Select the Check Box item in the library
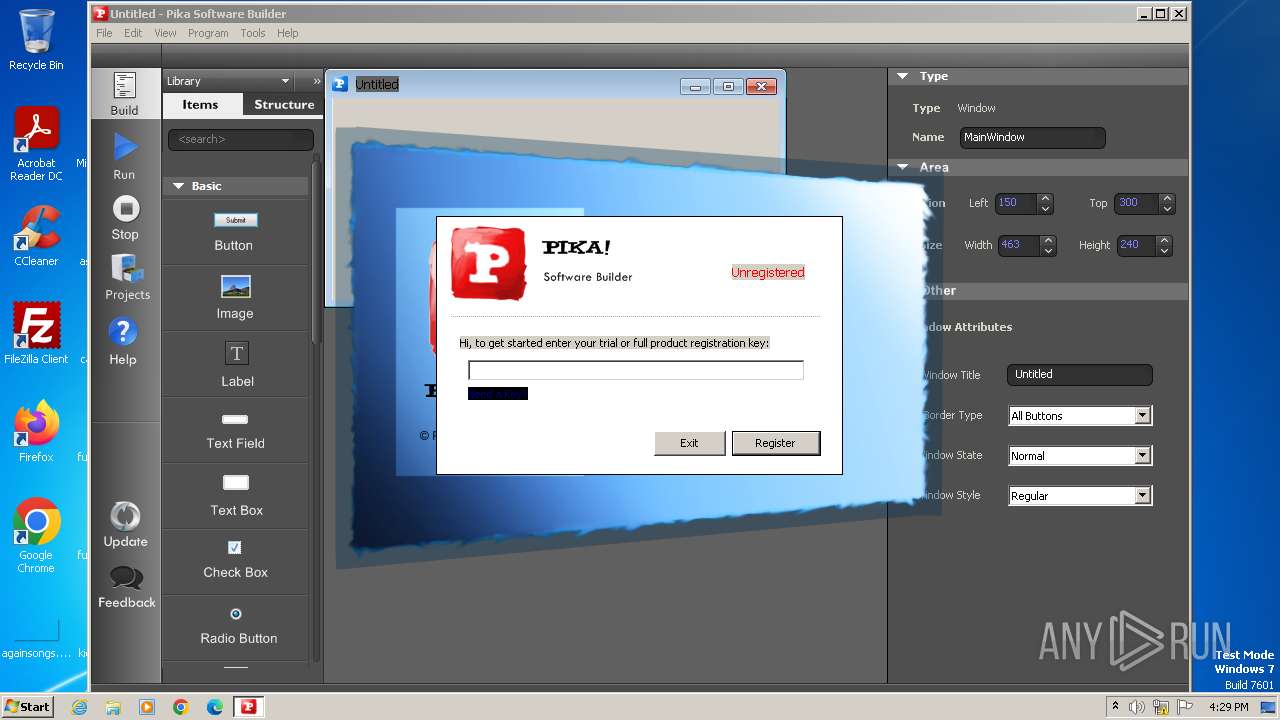The image size is (1280, 720). tap(235, 562)
